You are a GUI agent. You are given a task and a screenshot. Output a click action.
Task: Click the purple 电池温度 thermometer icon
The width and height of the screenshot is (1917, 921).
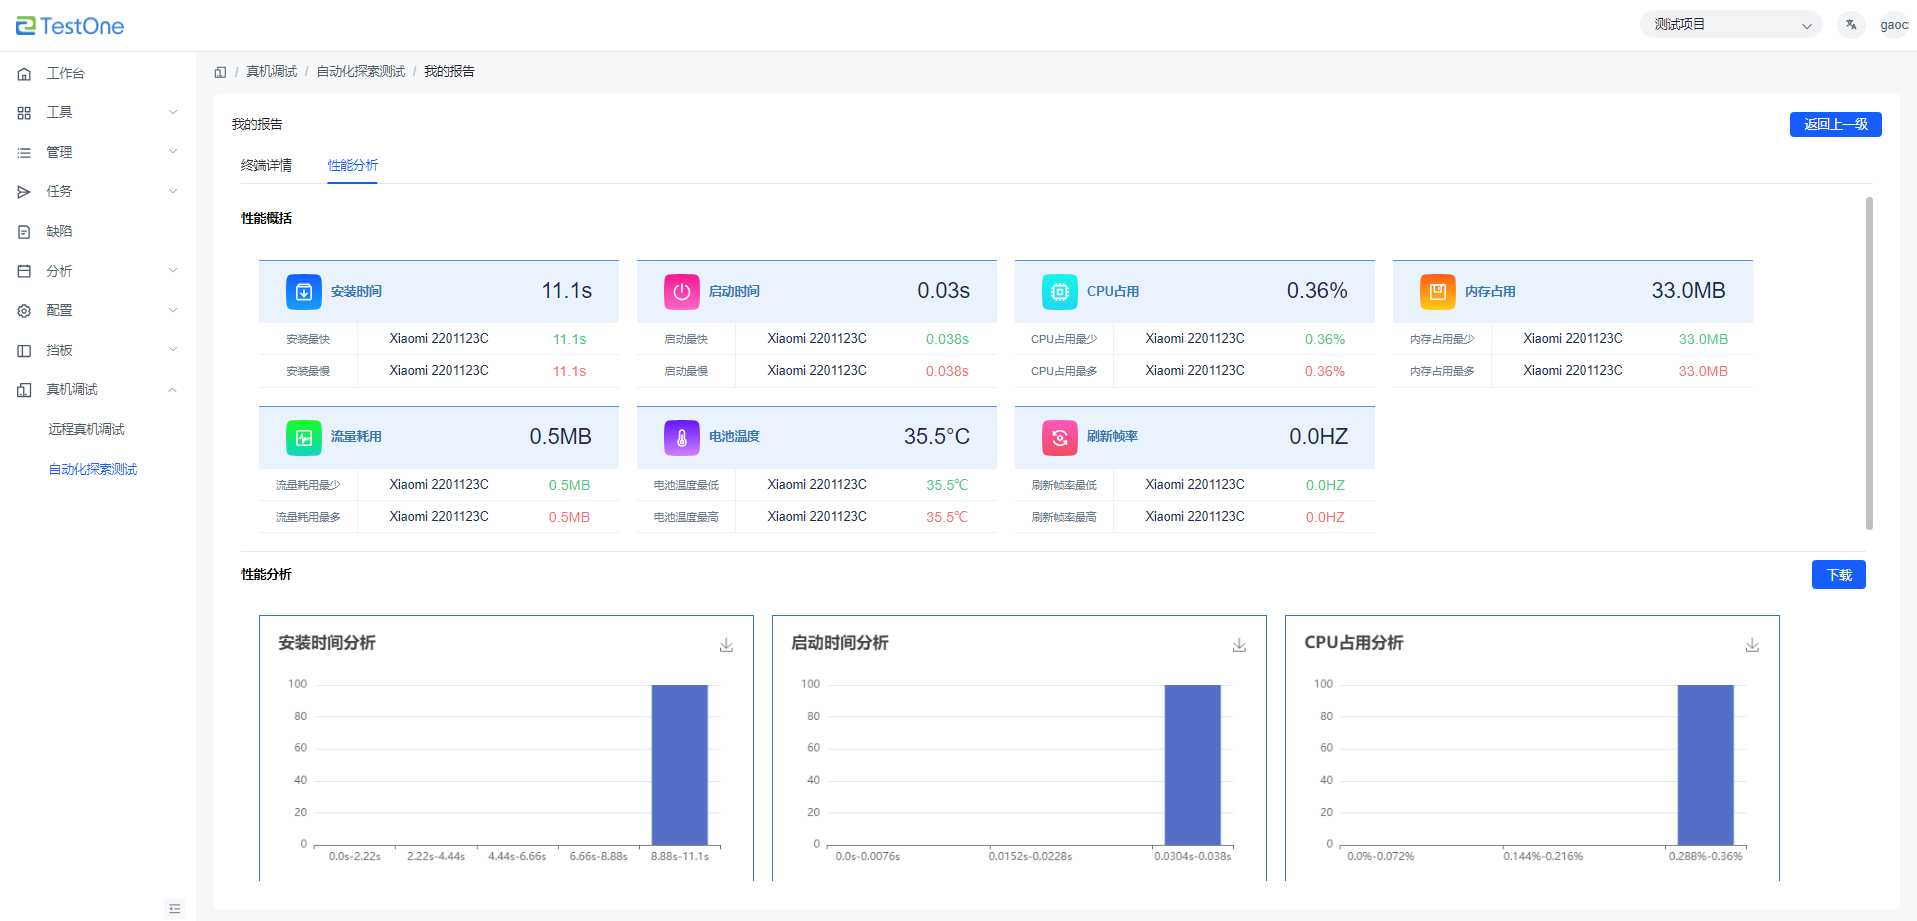point(682,437)
